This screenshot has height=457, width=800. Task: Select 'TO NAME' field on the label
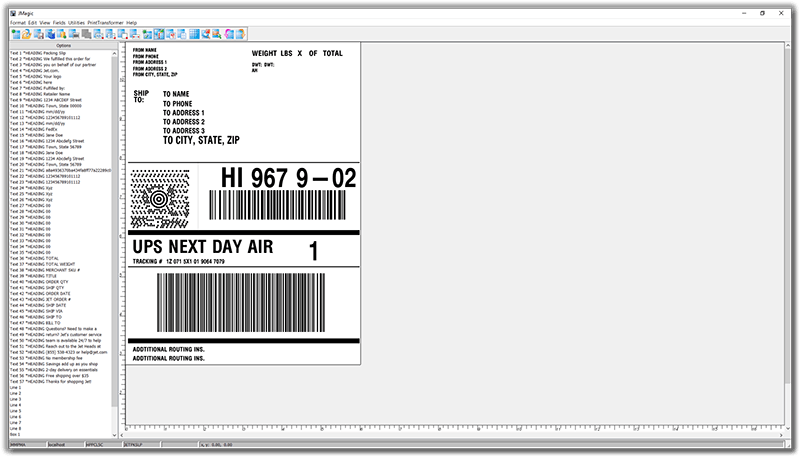(176, 94)
